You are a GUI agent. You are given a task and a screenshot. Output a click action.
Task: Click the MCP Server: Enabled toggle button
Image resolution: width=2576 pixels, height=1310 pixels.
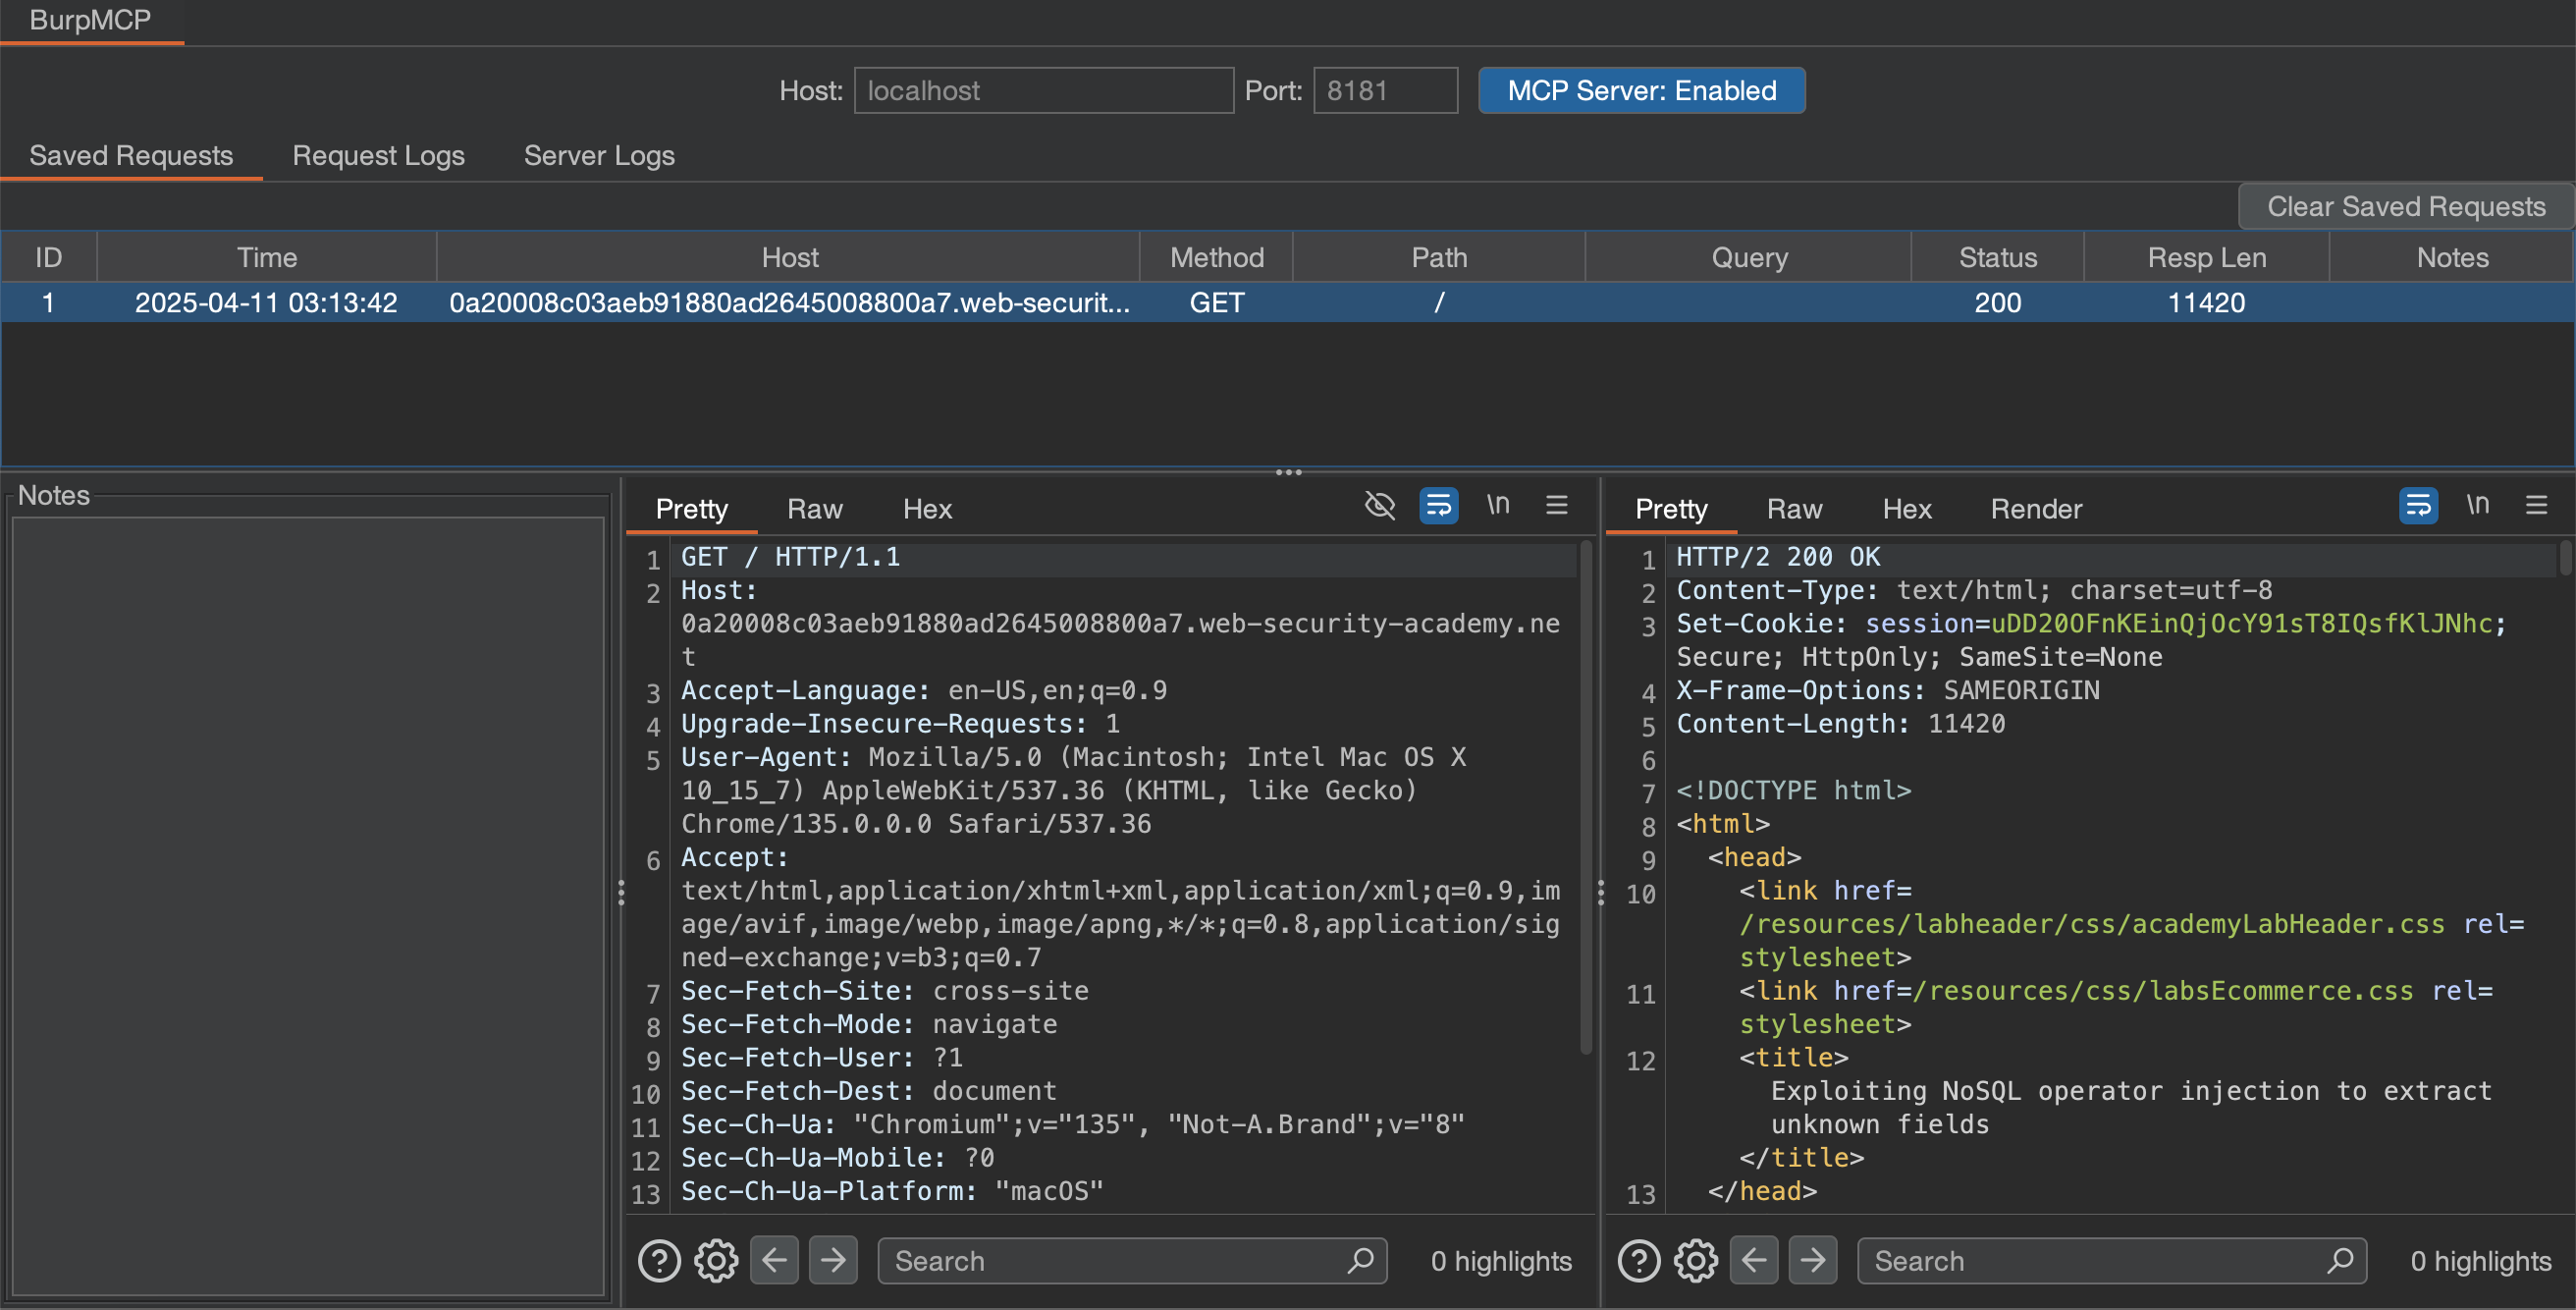pyautogui.click(x=1641, y=91)
